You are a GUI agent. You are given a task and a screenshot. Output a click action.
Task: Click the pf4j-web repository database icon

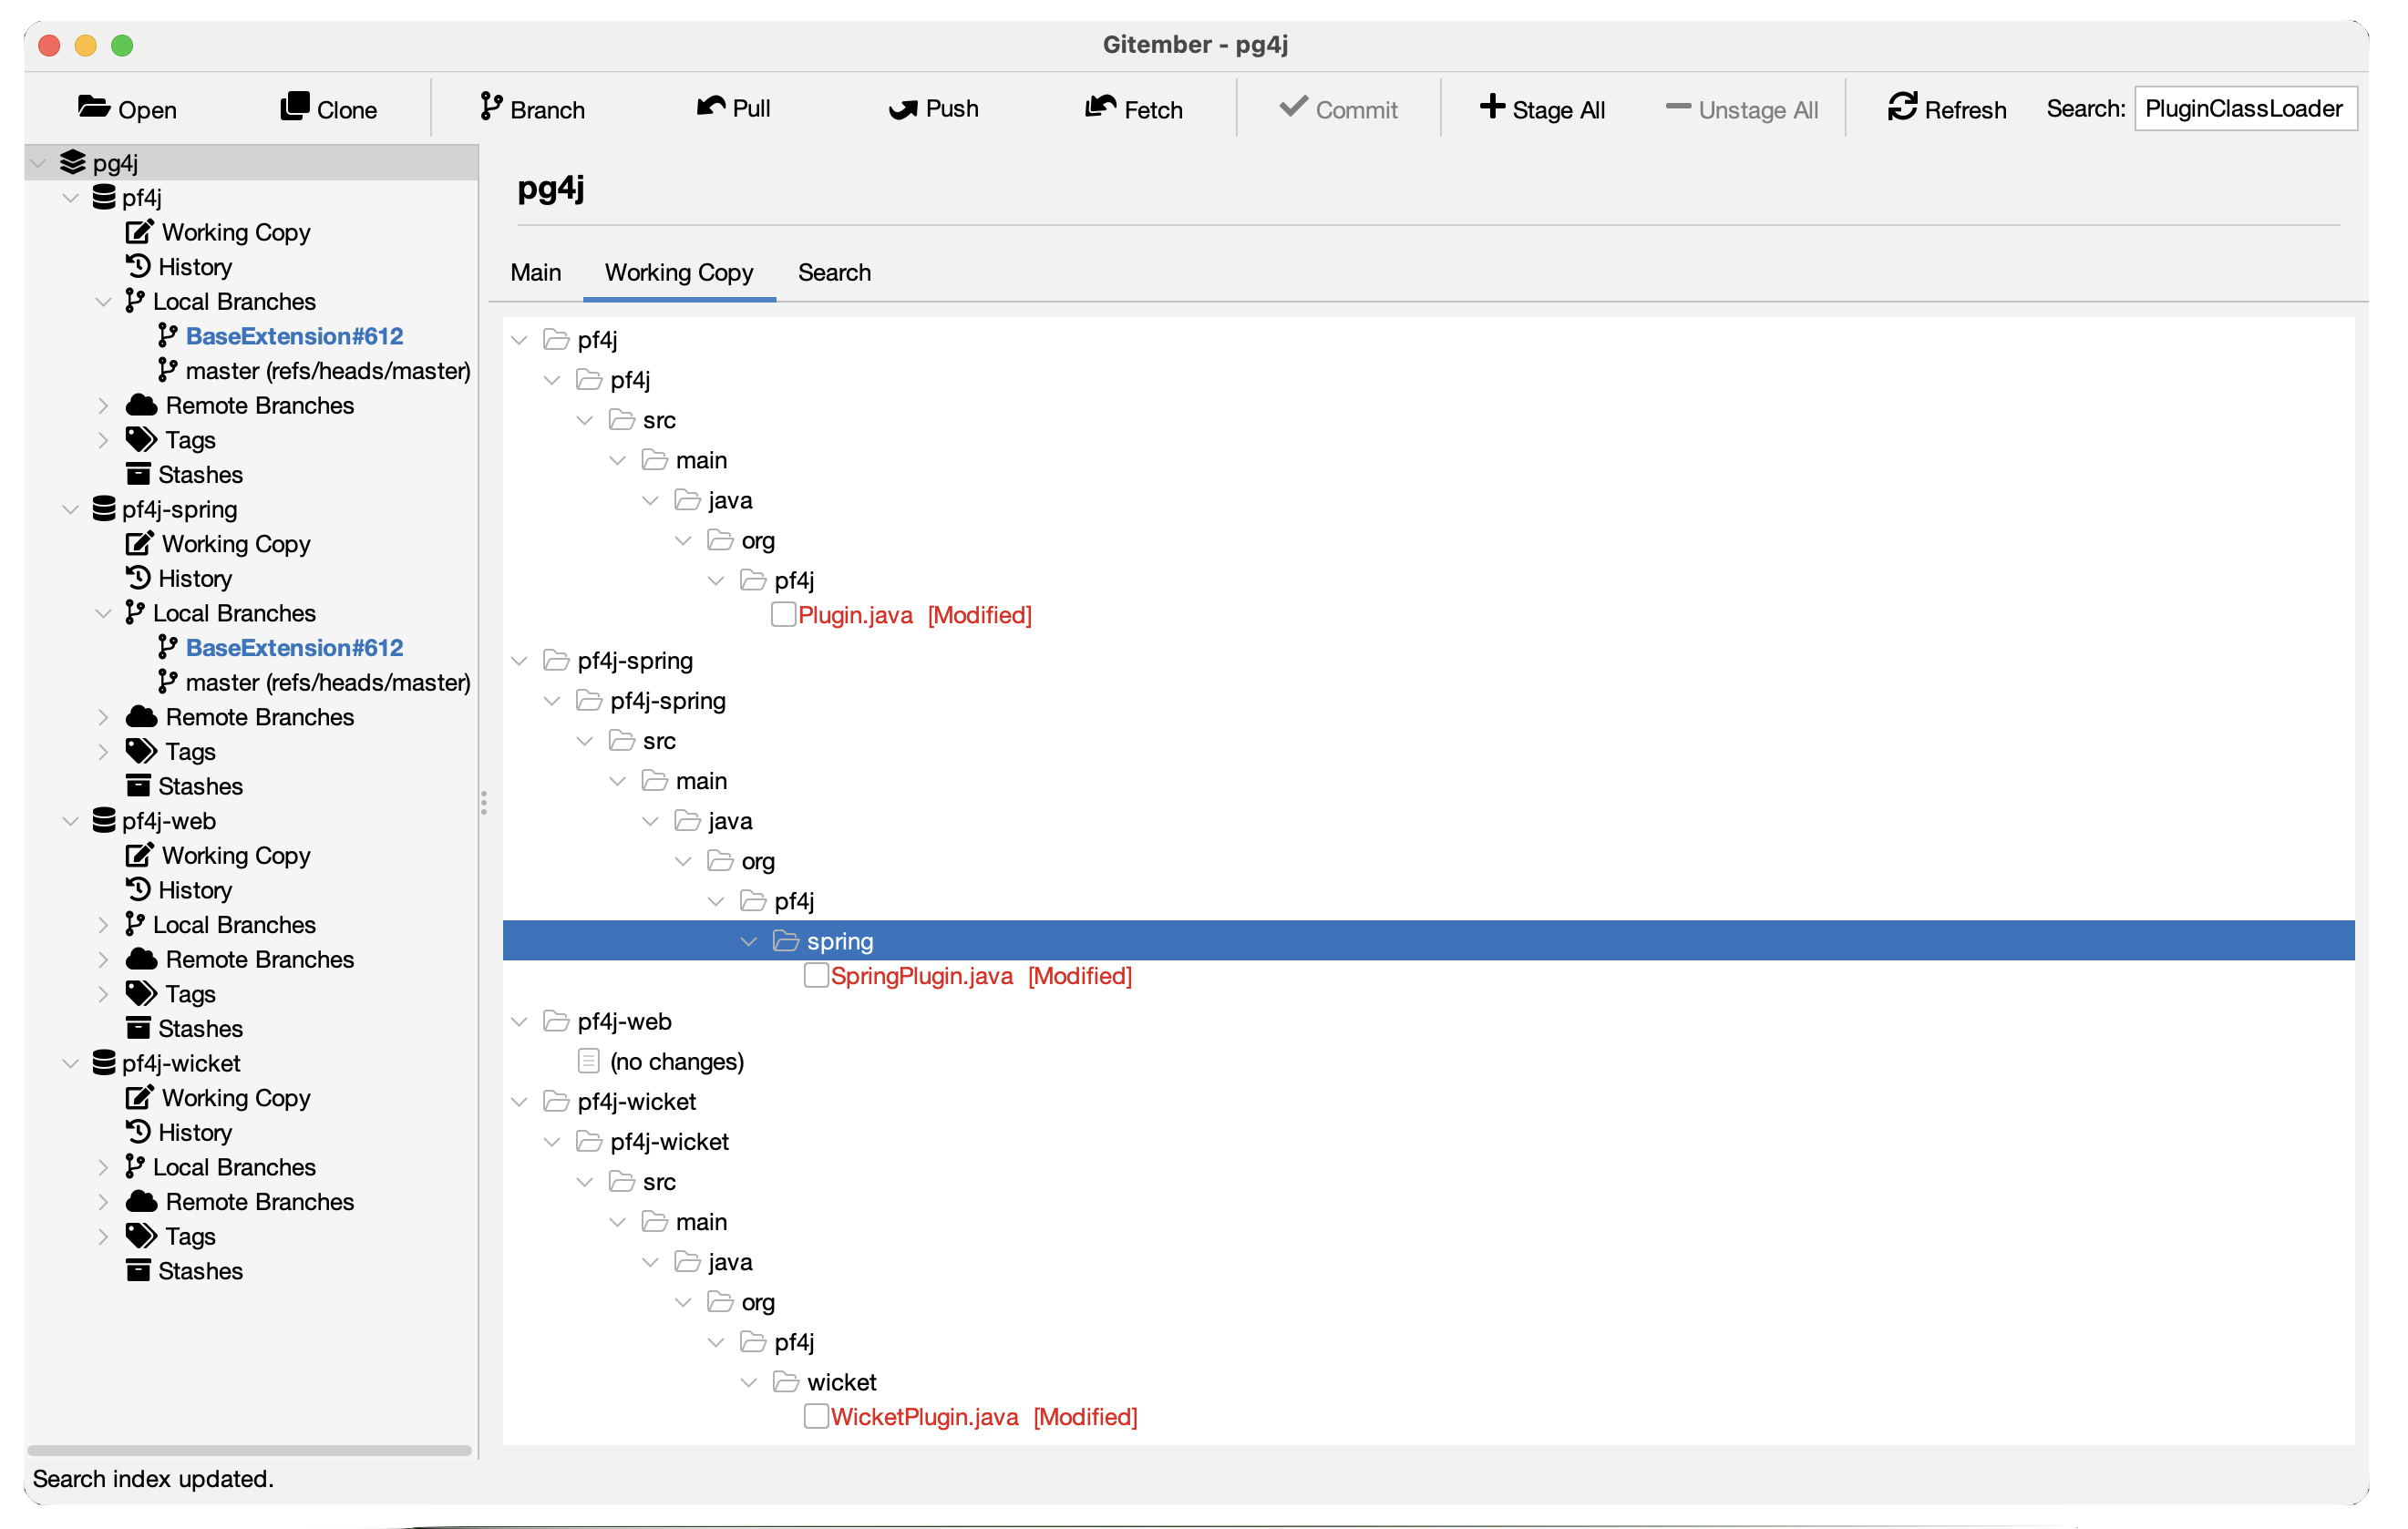(104, 821)
